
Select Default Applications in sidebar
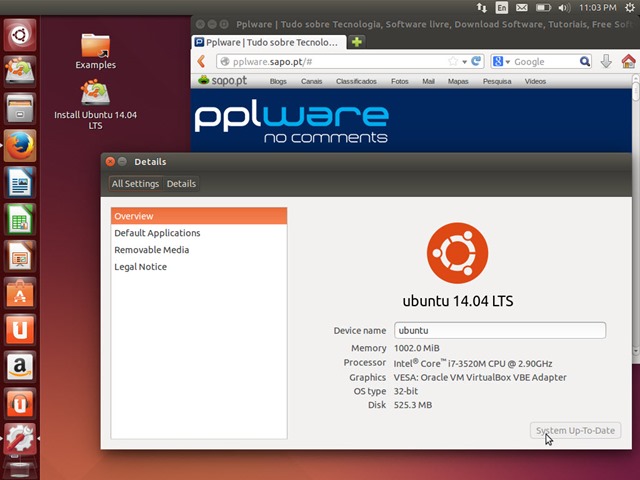[x=199, y=233]
